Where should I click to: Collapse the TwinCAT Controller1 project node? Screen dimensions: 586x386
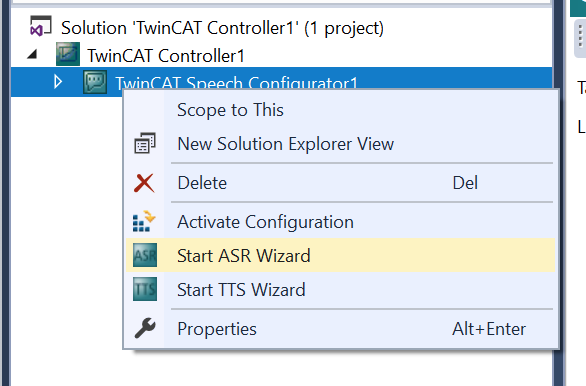pos(33,55)
